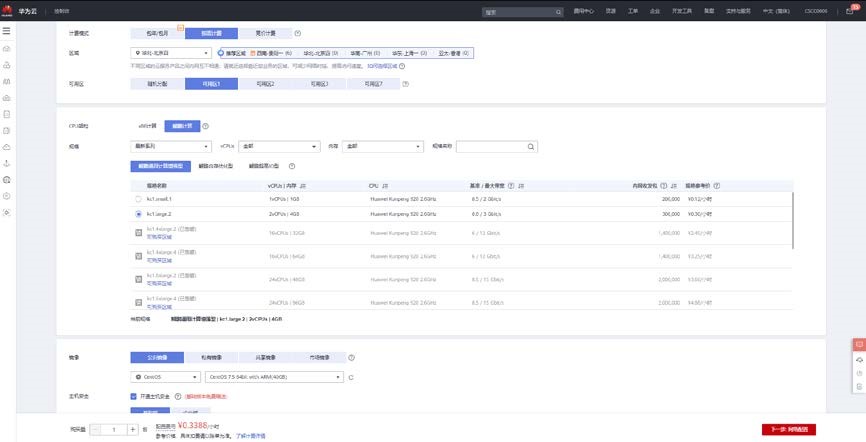Select 可用区2 availability zone

(x=266, y=84)
